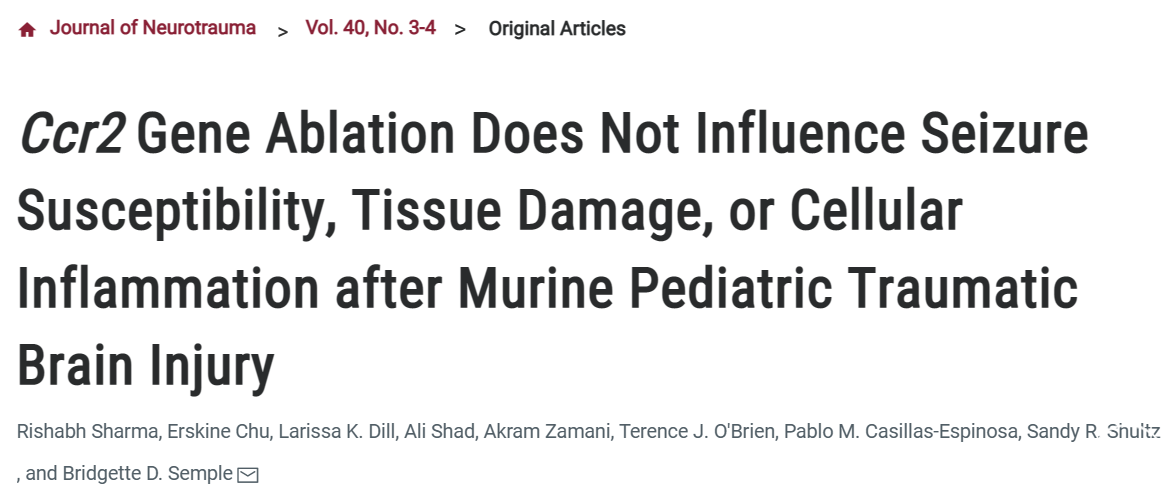Click the words "Brain Injury" in the title
This screenshot has width=1176, height=498.
pos(145,367)
